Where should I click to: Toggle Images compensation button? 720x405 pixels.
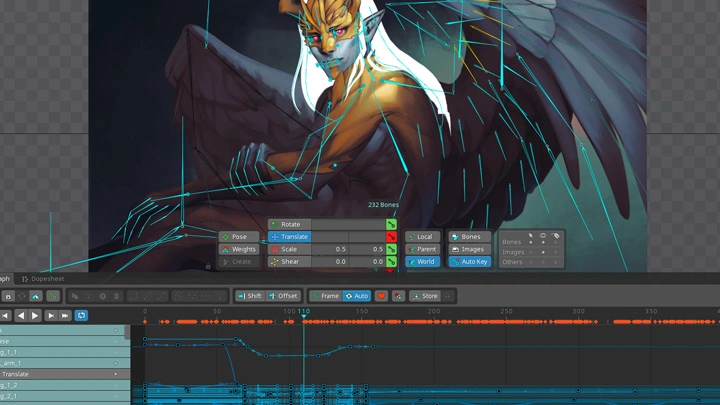(469, 249)
